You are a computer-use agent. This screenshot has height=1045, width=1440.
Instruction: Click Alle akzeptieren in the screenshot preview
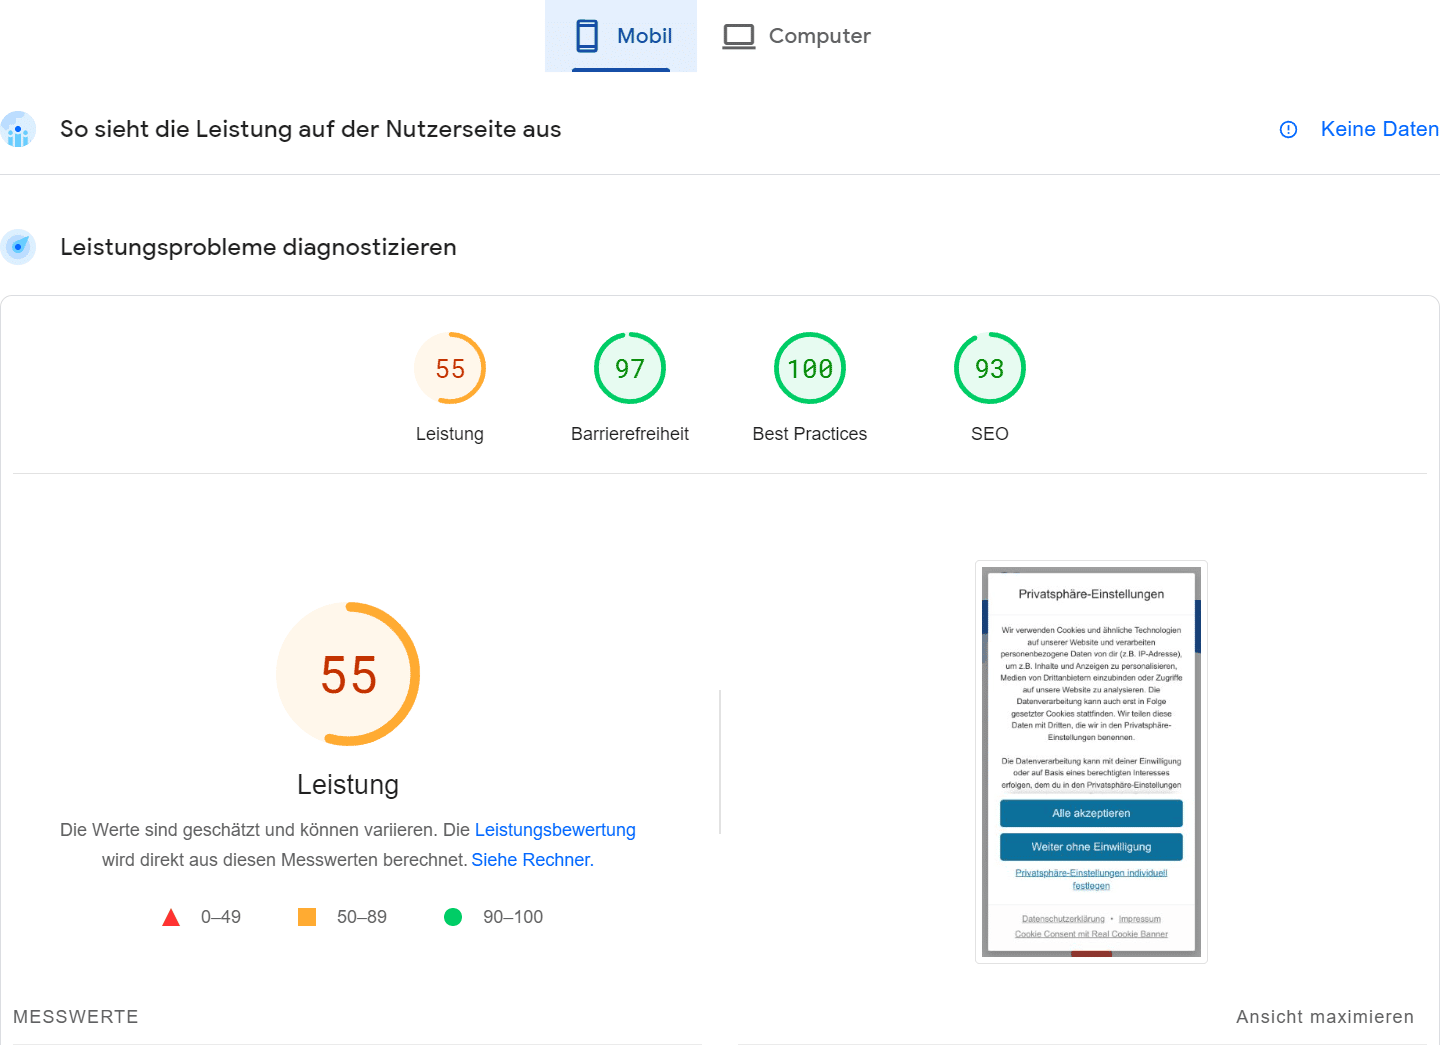click(1091, 813)
